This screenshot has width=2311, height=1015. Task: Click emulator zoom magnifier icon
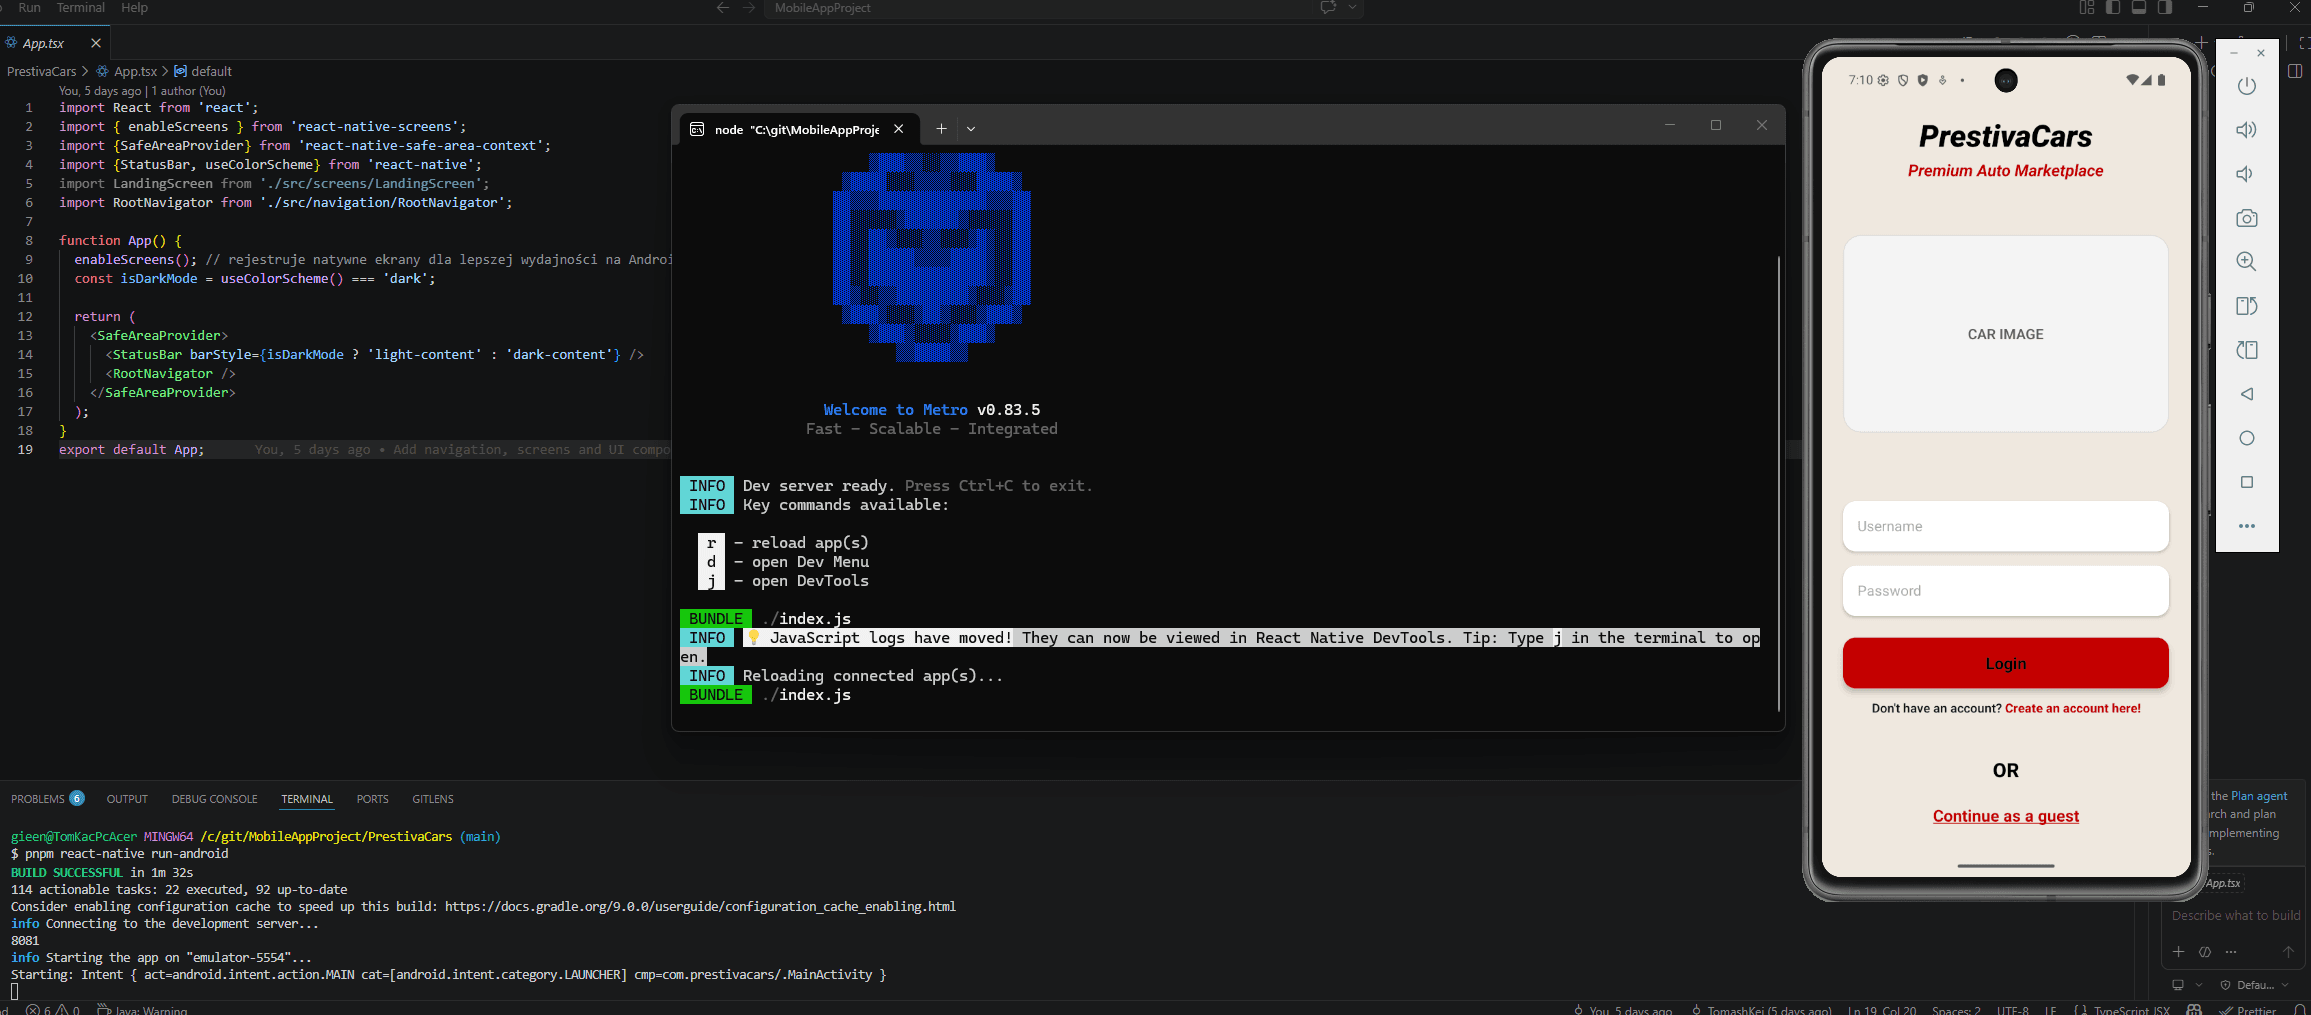click(x=2246, y=262)
